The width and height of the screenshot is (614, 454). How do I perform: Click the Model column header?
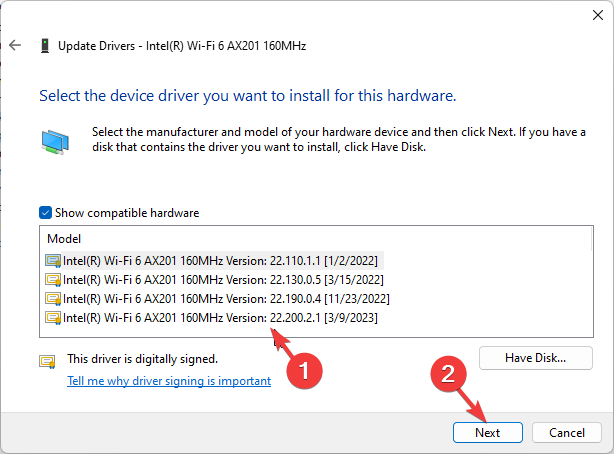(x=64, y=239)
